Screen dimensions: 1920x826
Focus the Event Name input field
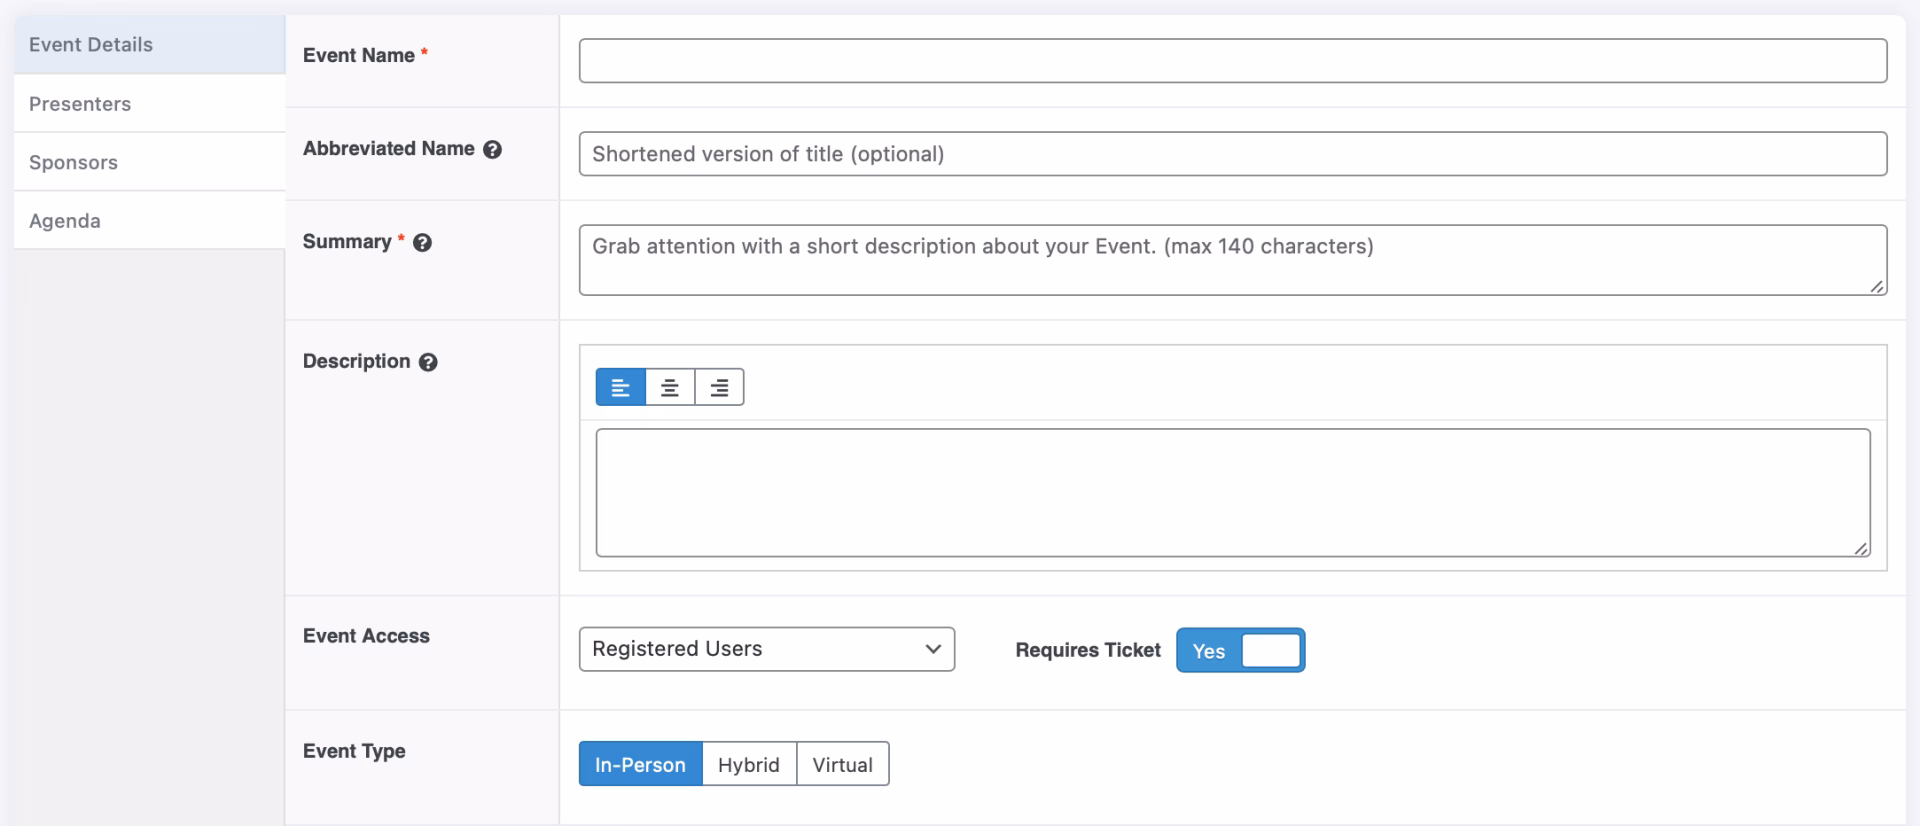tap(1232, 61)
